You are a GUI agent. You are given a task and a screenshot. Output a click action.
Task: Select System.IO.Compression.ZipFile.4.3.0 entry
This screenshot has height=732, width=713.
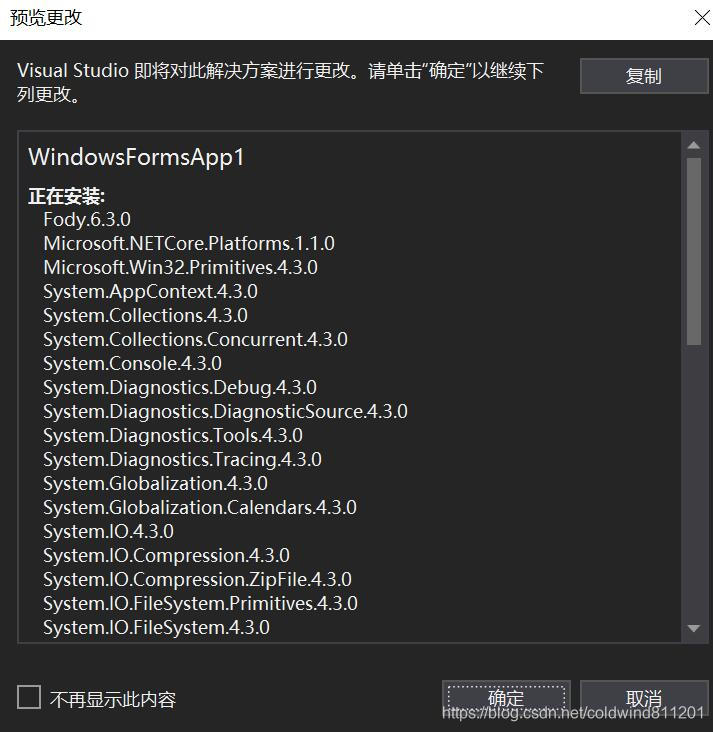click(x=198, y=580)
